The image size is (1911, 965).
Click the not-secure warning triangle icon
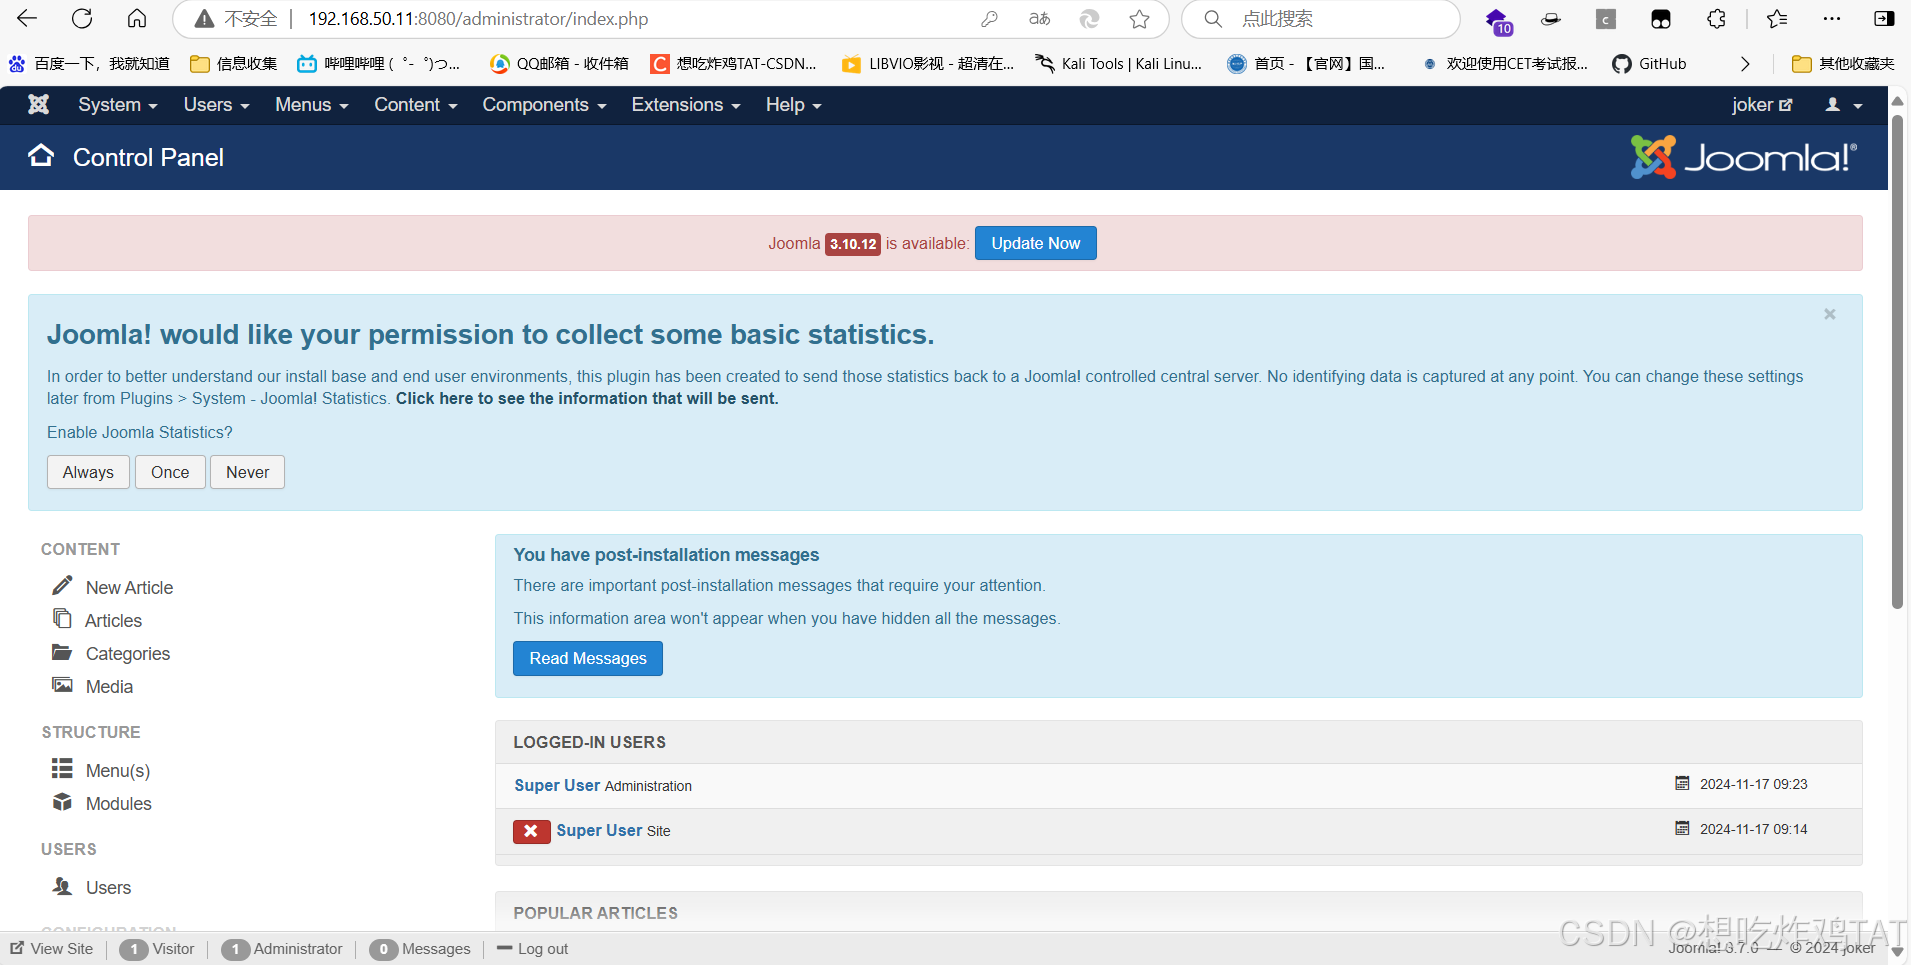(204, 19)
